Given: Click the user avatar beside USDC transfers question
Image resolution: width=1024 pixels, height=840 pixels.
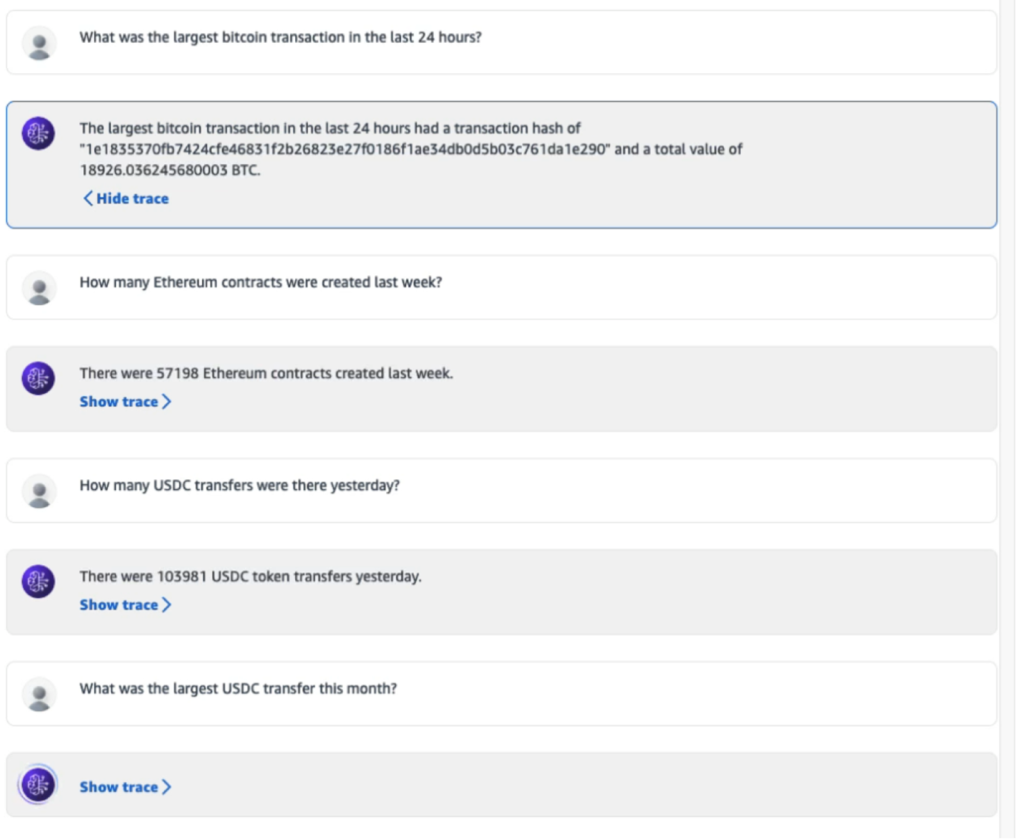Looking at the screenshot, I should click(38, 490).
